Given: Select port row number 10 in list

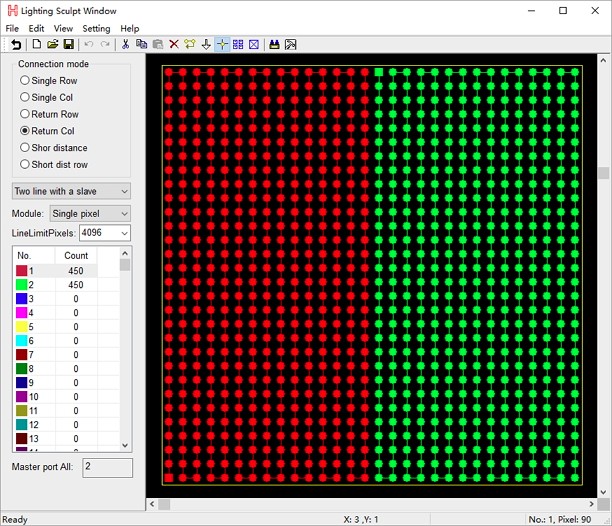Looking at the screenshot, I should 66,397.
